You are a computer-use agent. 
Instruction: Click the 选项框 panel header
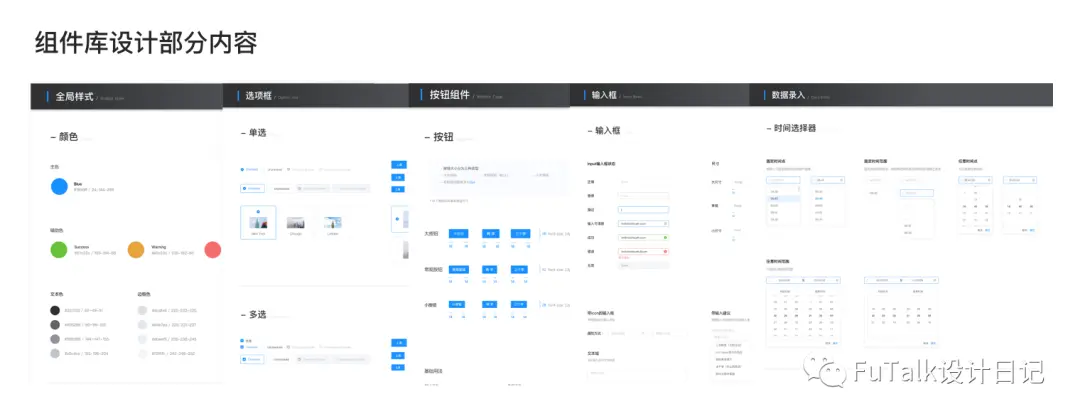pyautogui.click(x=316, y=96)
